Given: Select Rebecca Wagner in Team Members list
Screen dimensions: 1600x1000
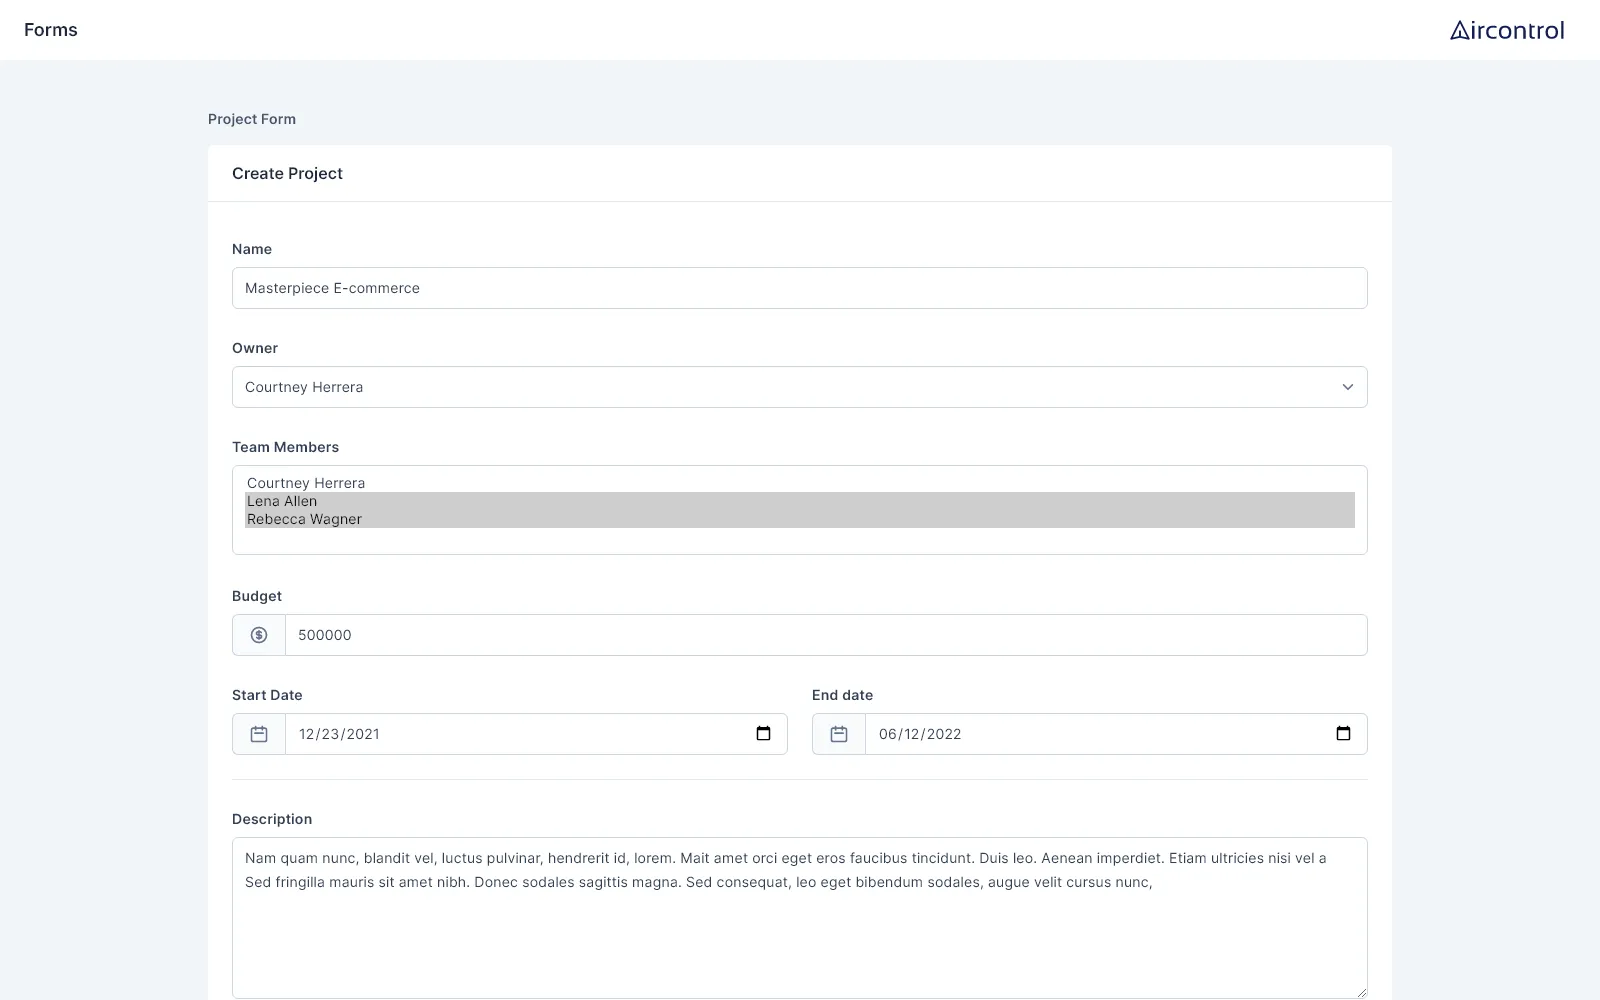Looking at the screenshot, I should coord(800,519).
